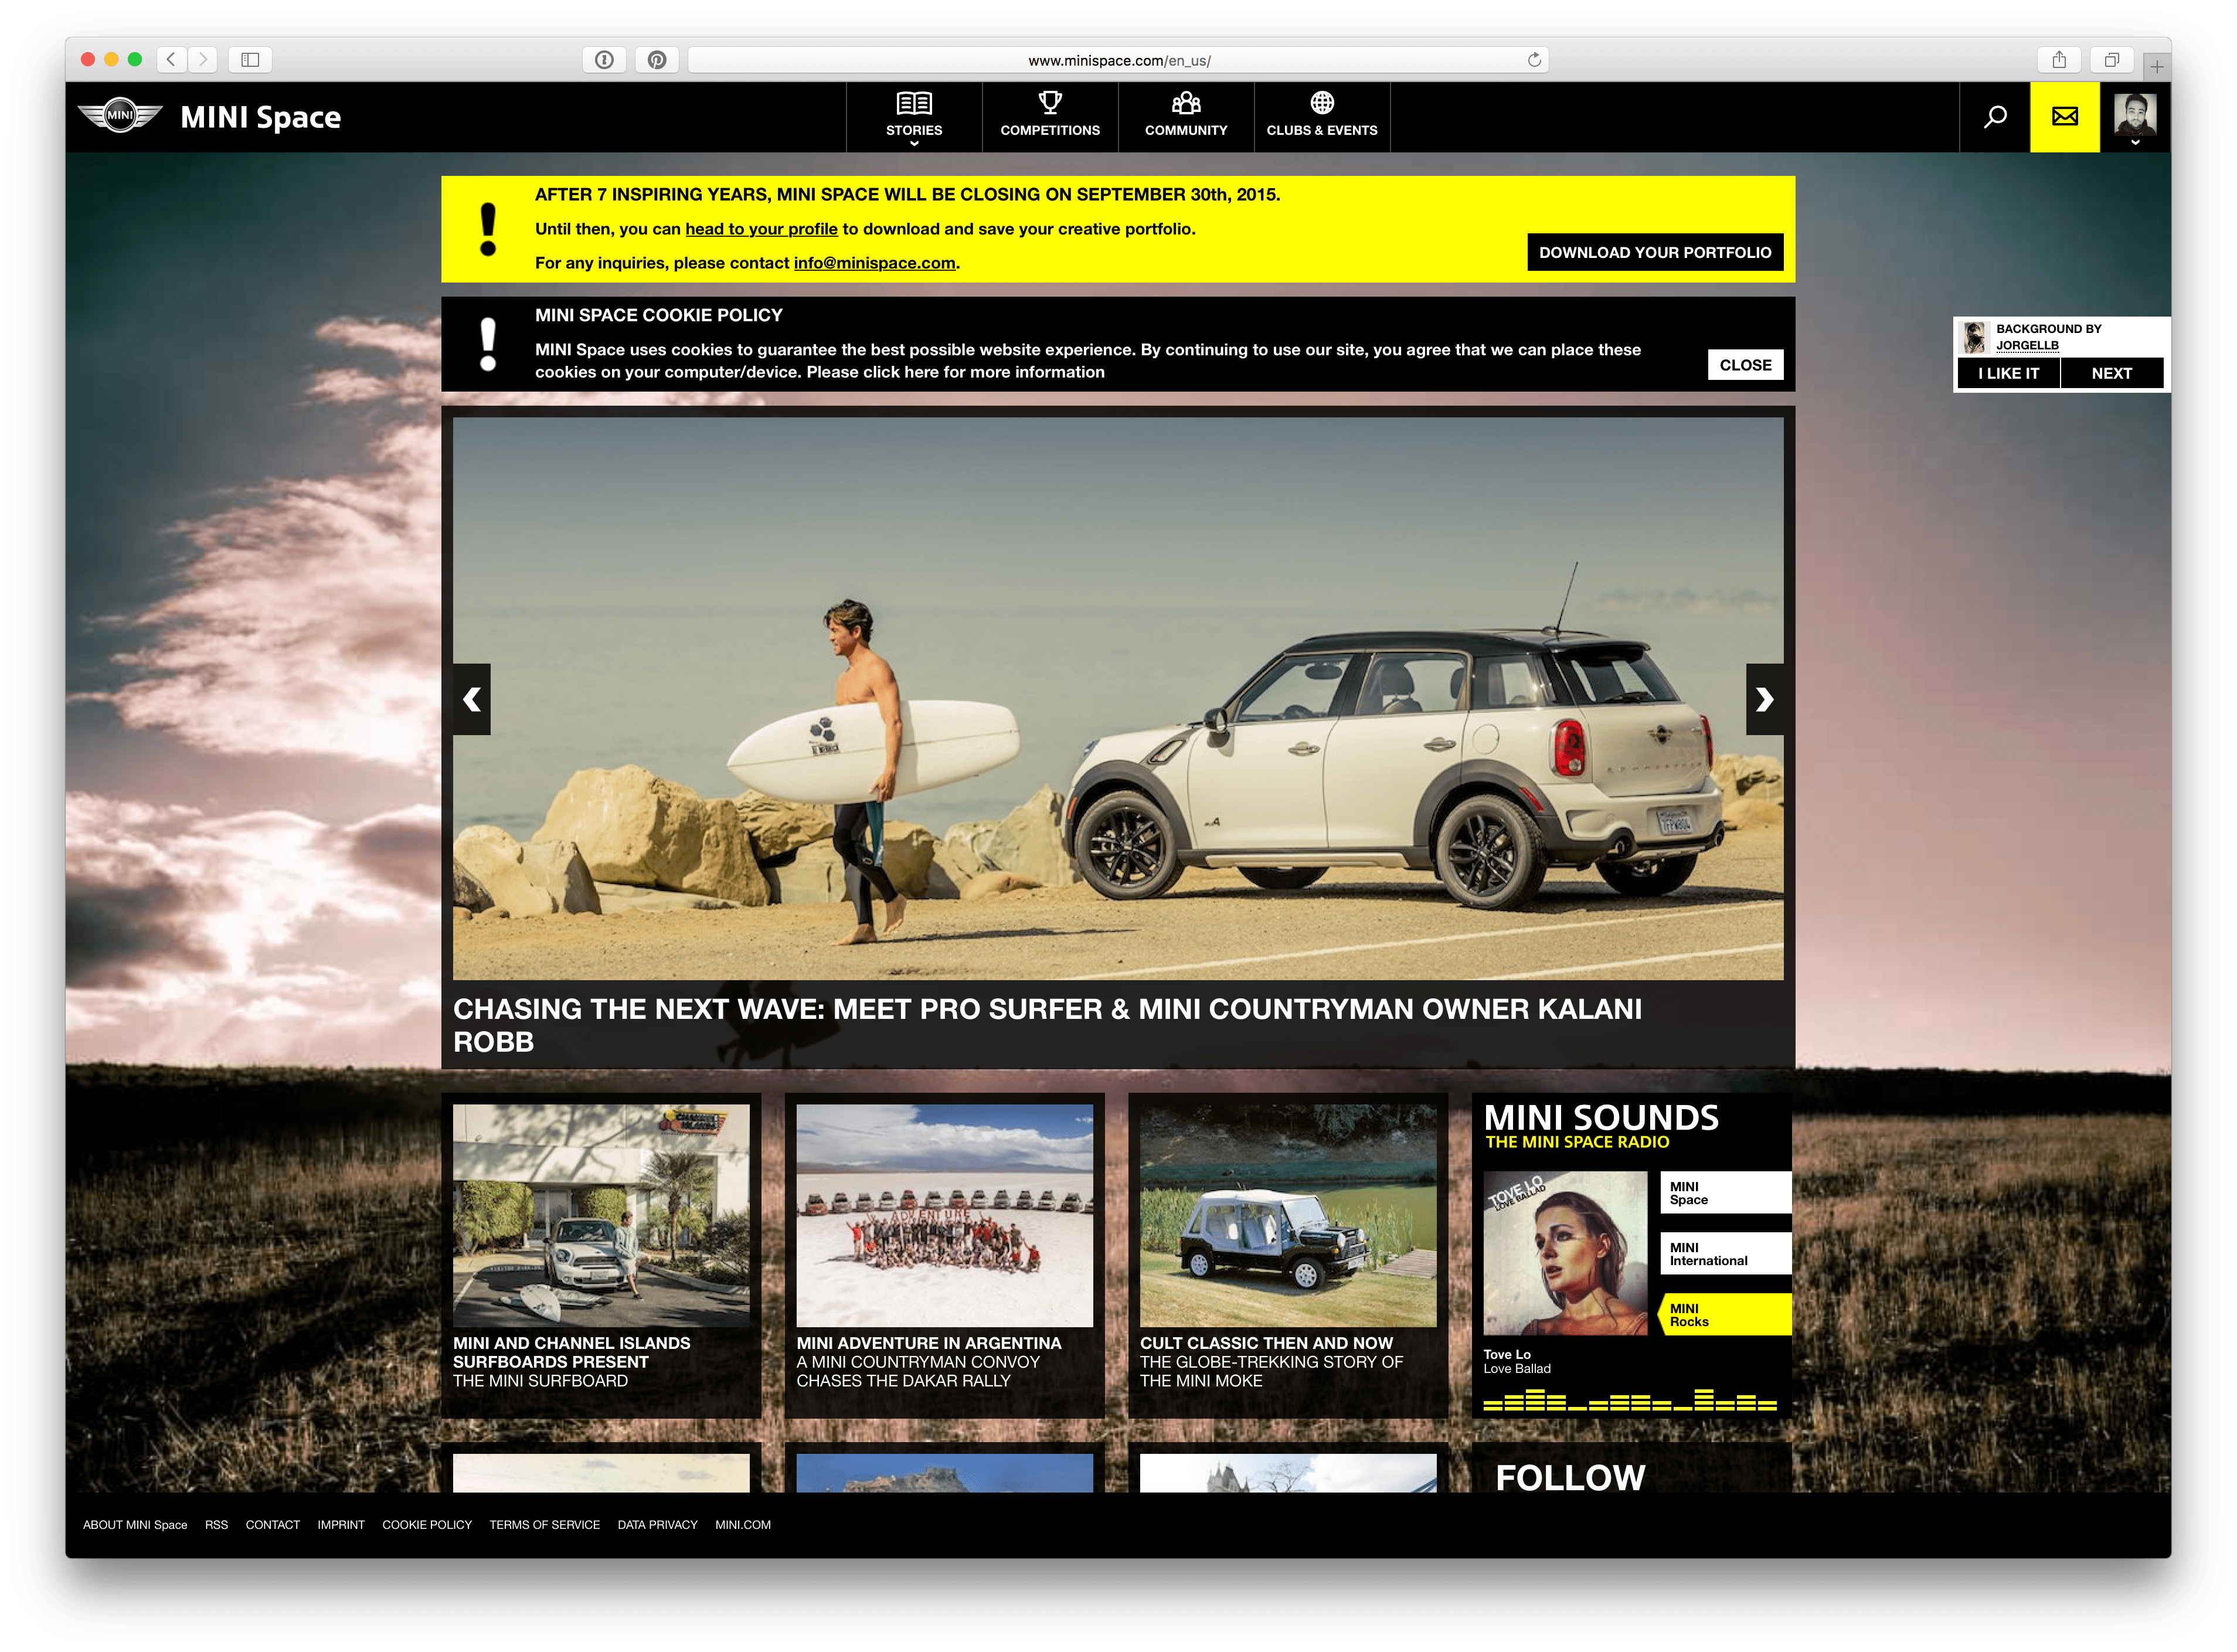Open the RSS footer link
The image size is (2237, 1652).
click(x=216, y=1525)
